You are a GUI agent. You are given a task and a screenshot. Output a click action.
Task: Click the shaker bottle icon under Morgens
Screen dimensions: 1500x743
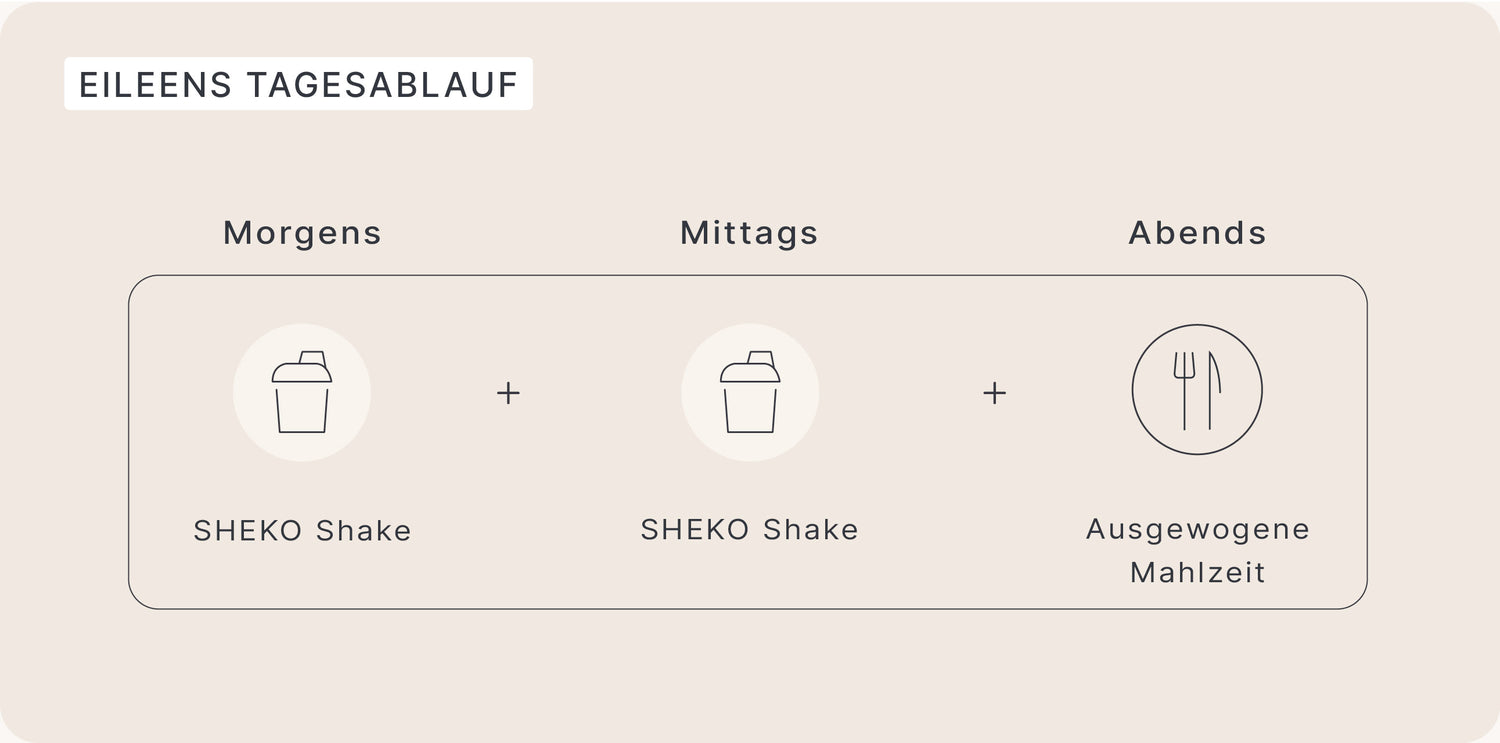pos(302,392)
